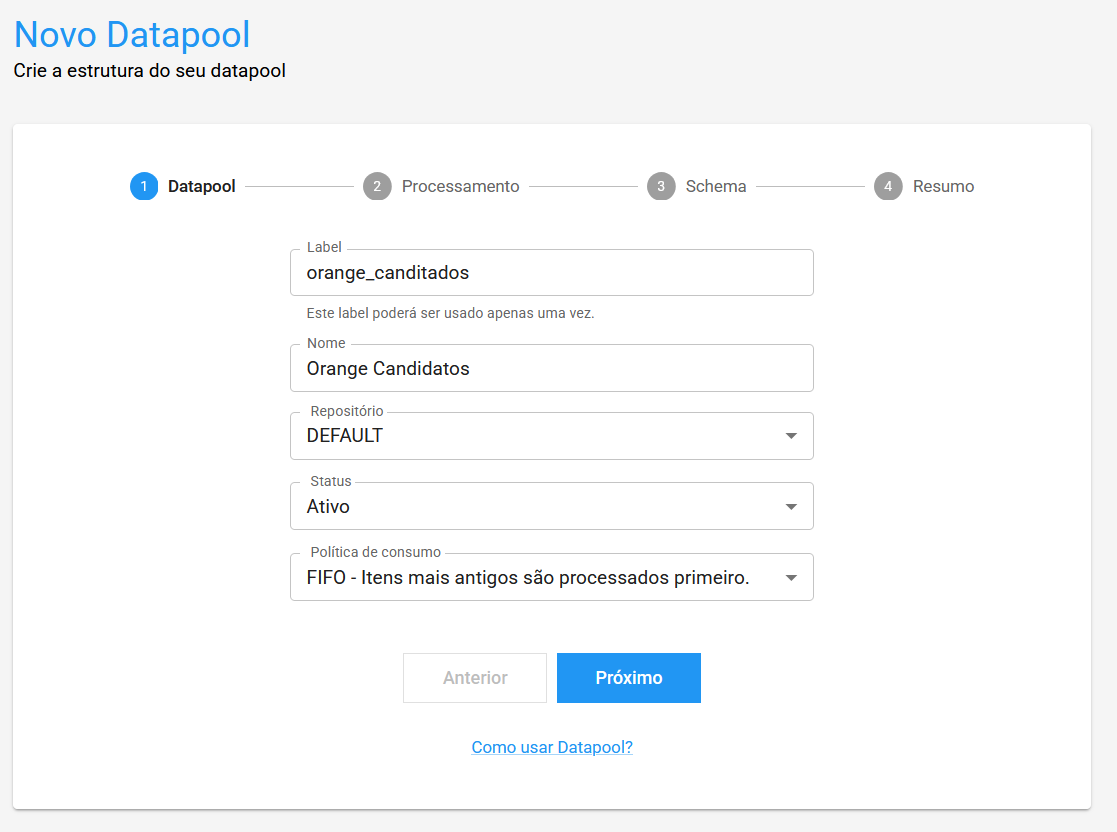This screenshot has width=1117, height=832.
Task: Jump to the Resumo step label
Action: pos(943,186)
